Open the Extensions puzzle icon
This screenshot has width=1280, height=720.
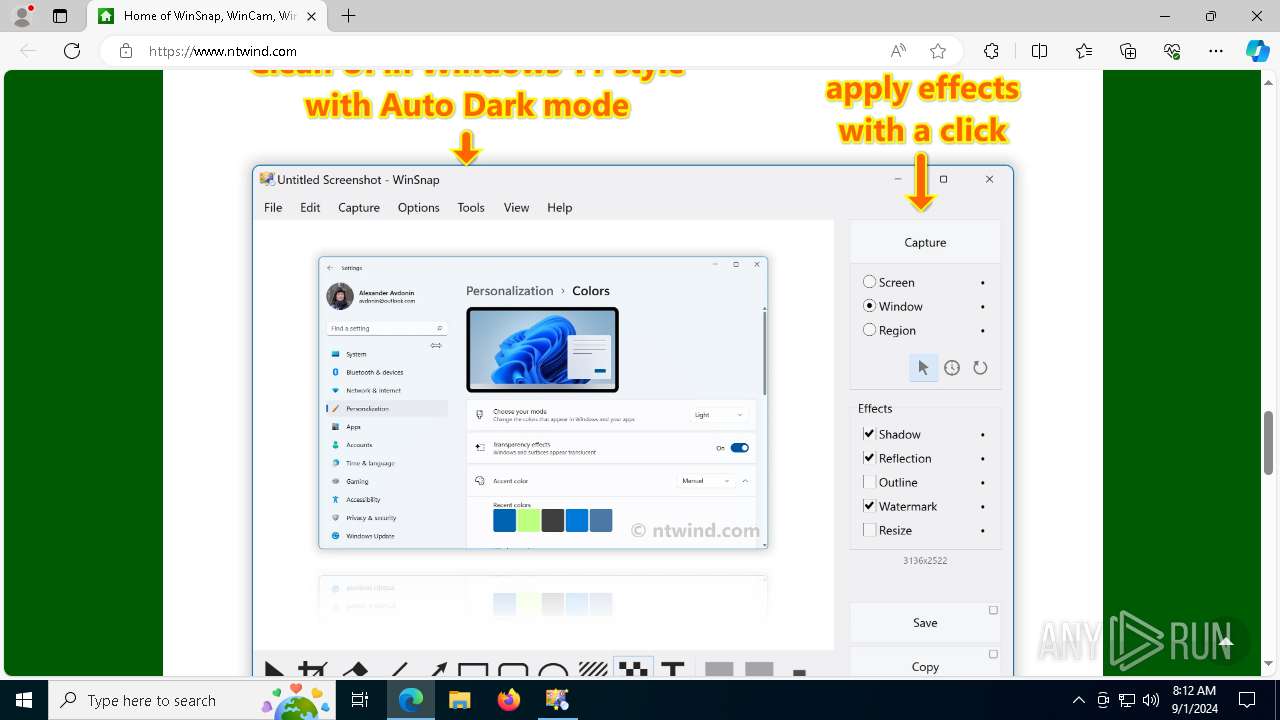(991, 51)
